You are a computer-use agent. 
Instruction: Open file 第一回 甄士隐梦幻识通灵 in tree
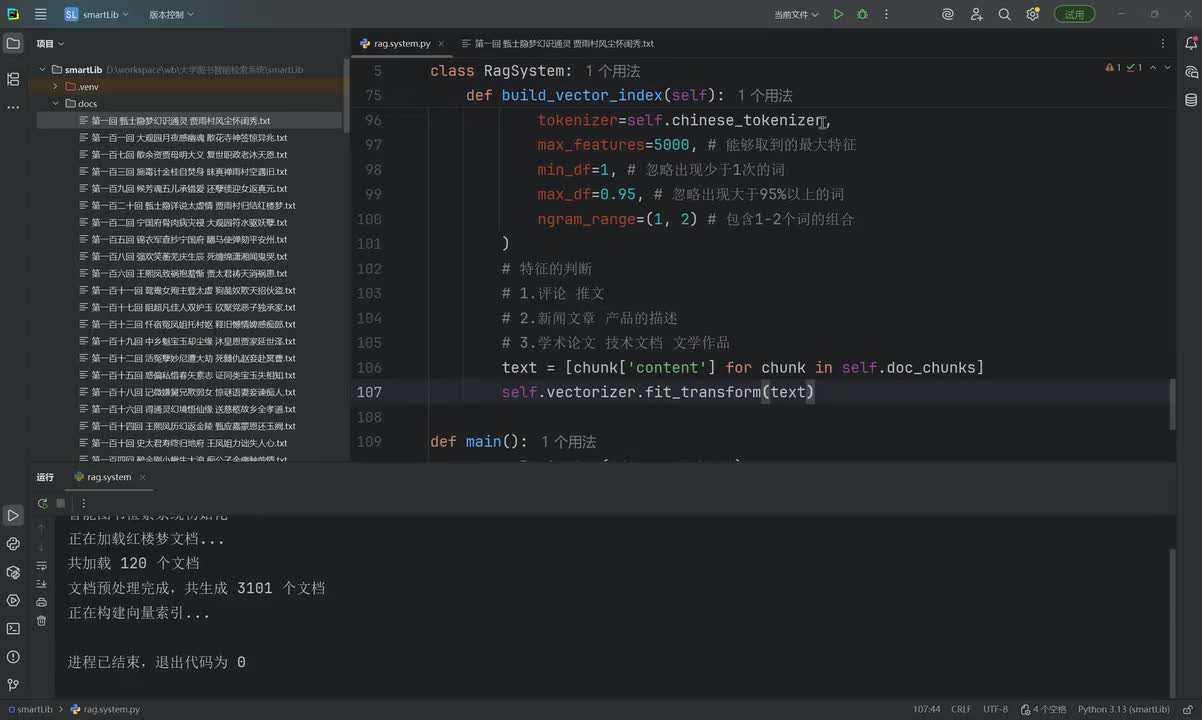[180, 121]
